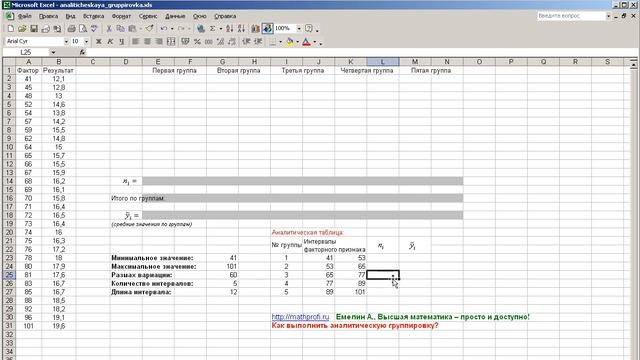Sort descending Z-A icon
The image size is (640, 360).
pos(242,29)
